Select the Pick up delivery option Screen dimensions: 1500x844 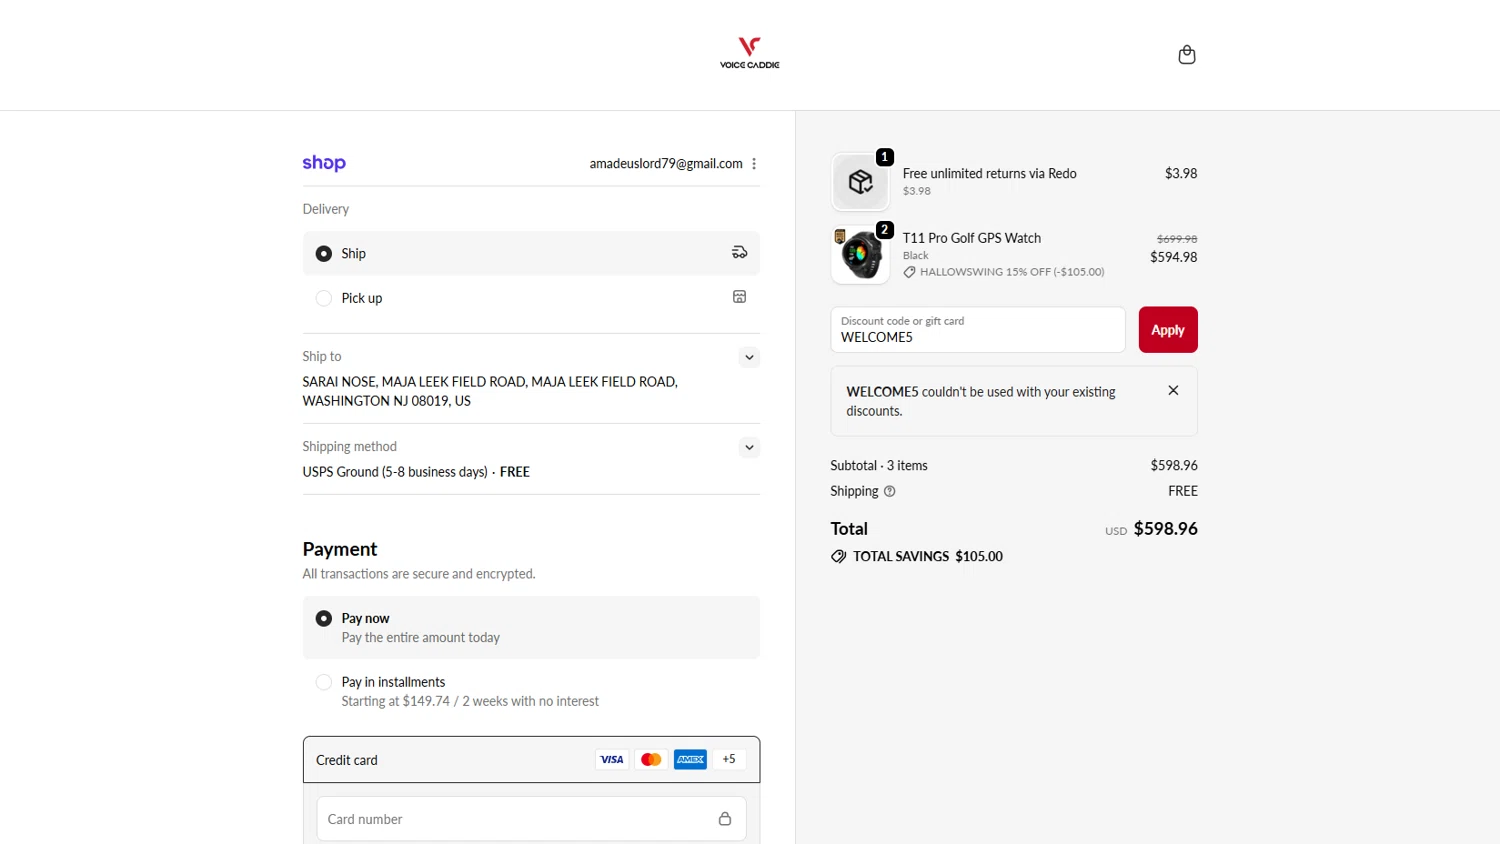pyautogui.click(x=531, y=298)
